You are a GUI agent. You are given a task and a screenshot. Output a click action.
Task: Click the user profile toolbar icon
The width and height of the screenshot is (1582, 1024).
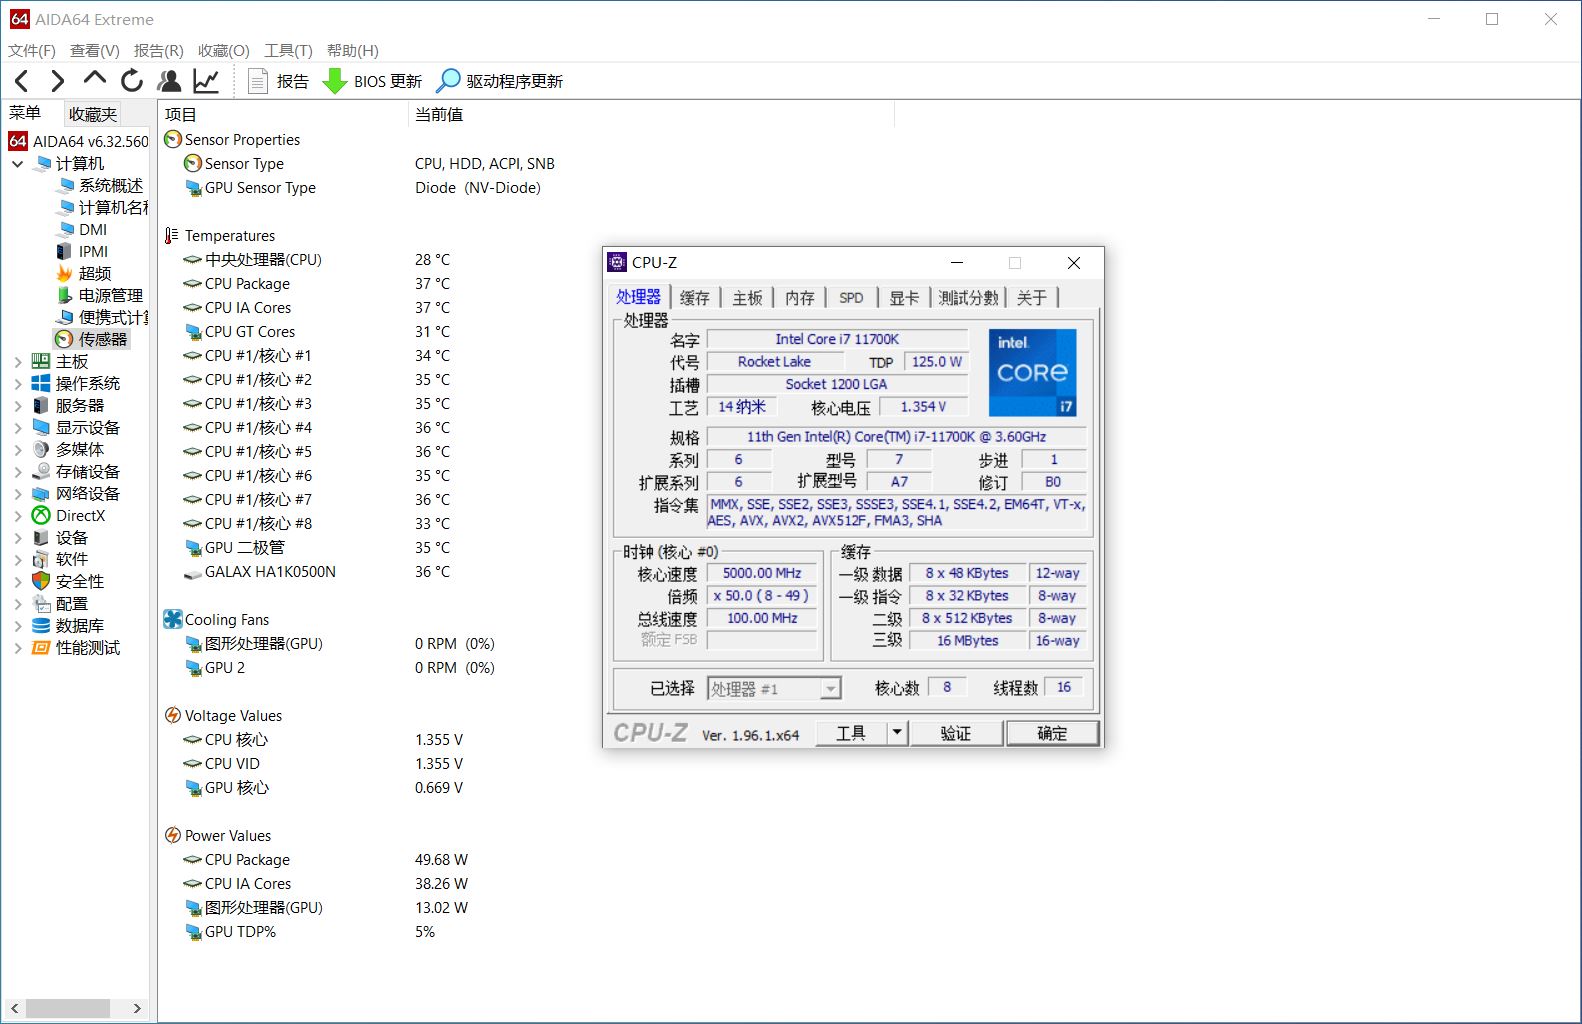[169, 81]
